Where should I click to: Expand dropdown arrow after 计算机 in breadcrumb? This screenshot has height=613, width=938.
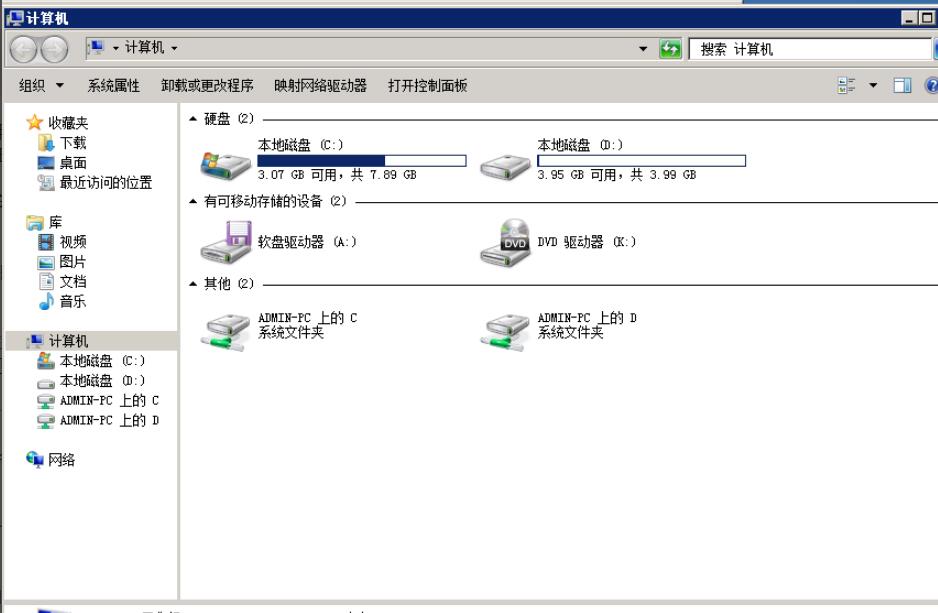click(x=174, y=48)
